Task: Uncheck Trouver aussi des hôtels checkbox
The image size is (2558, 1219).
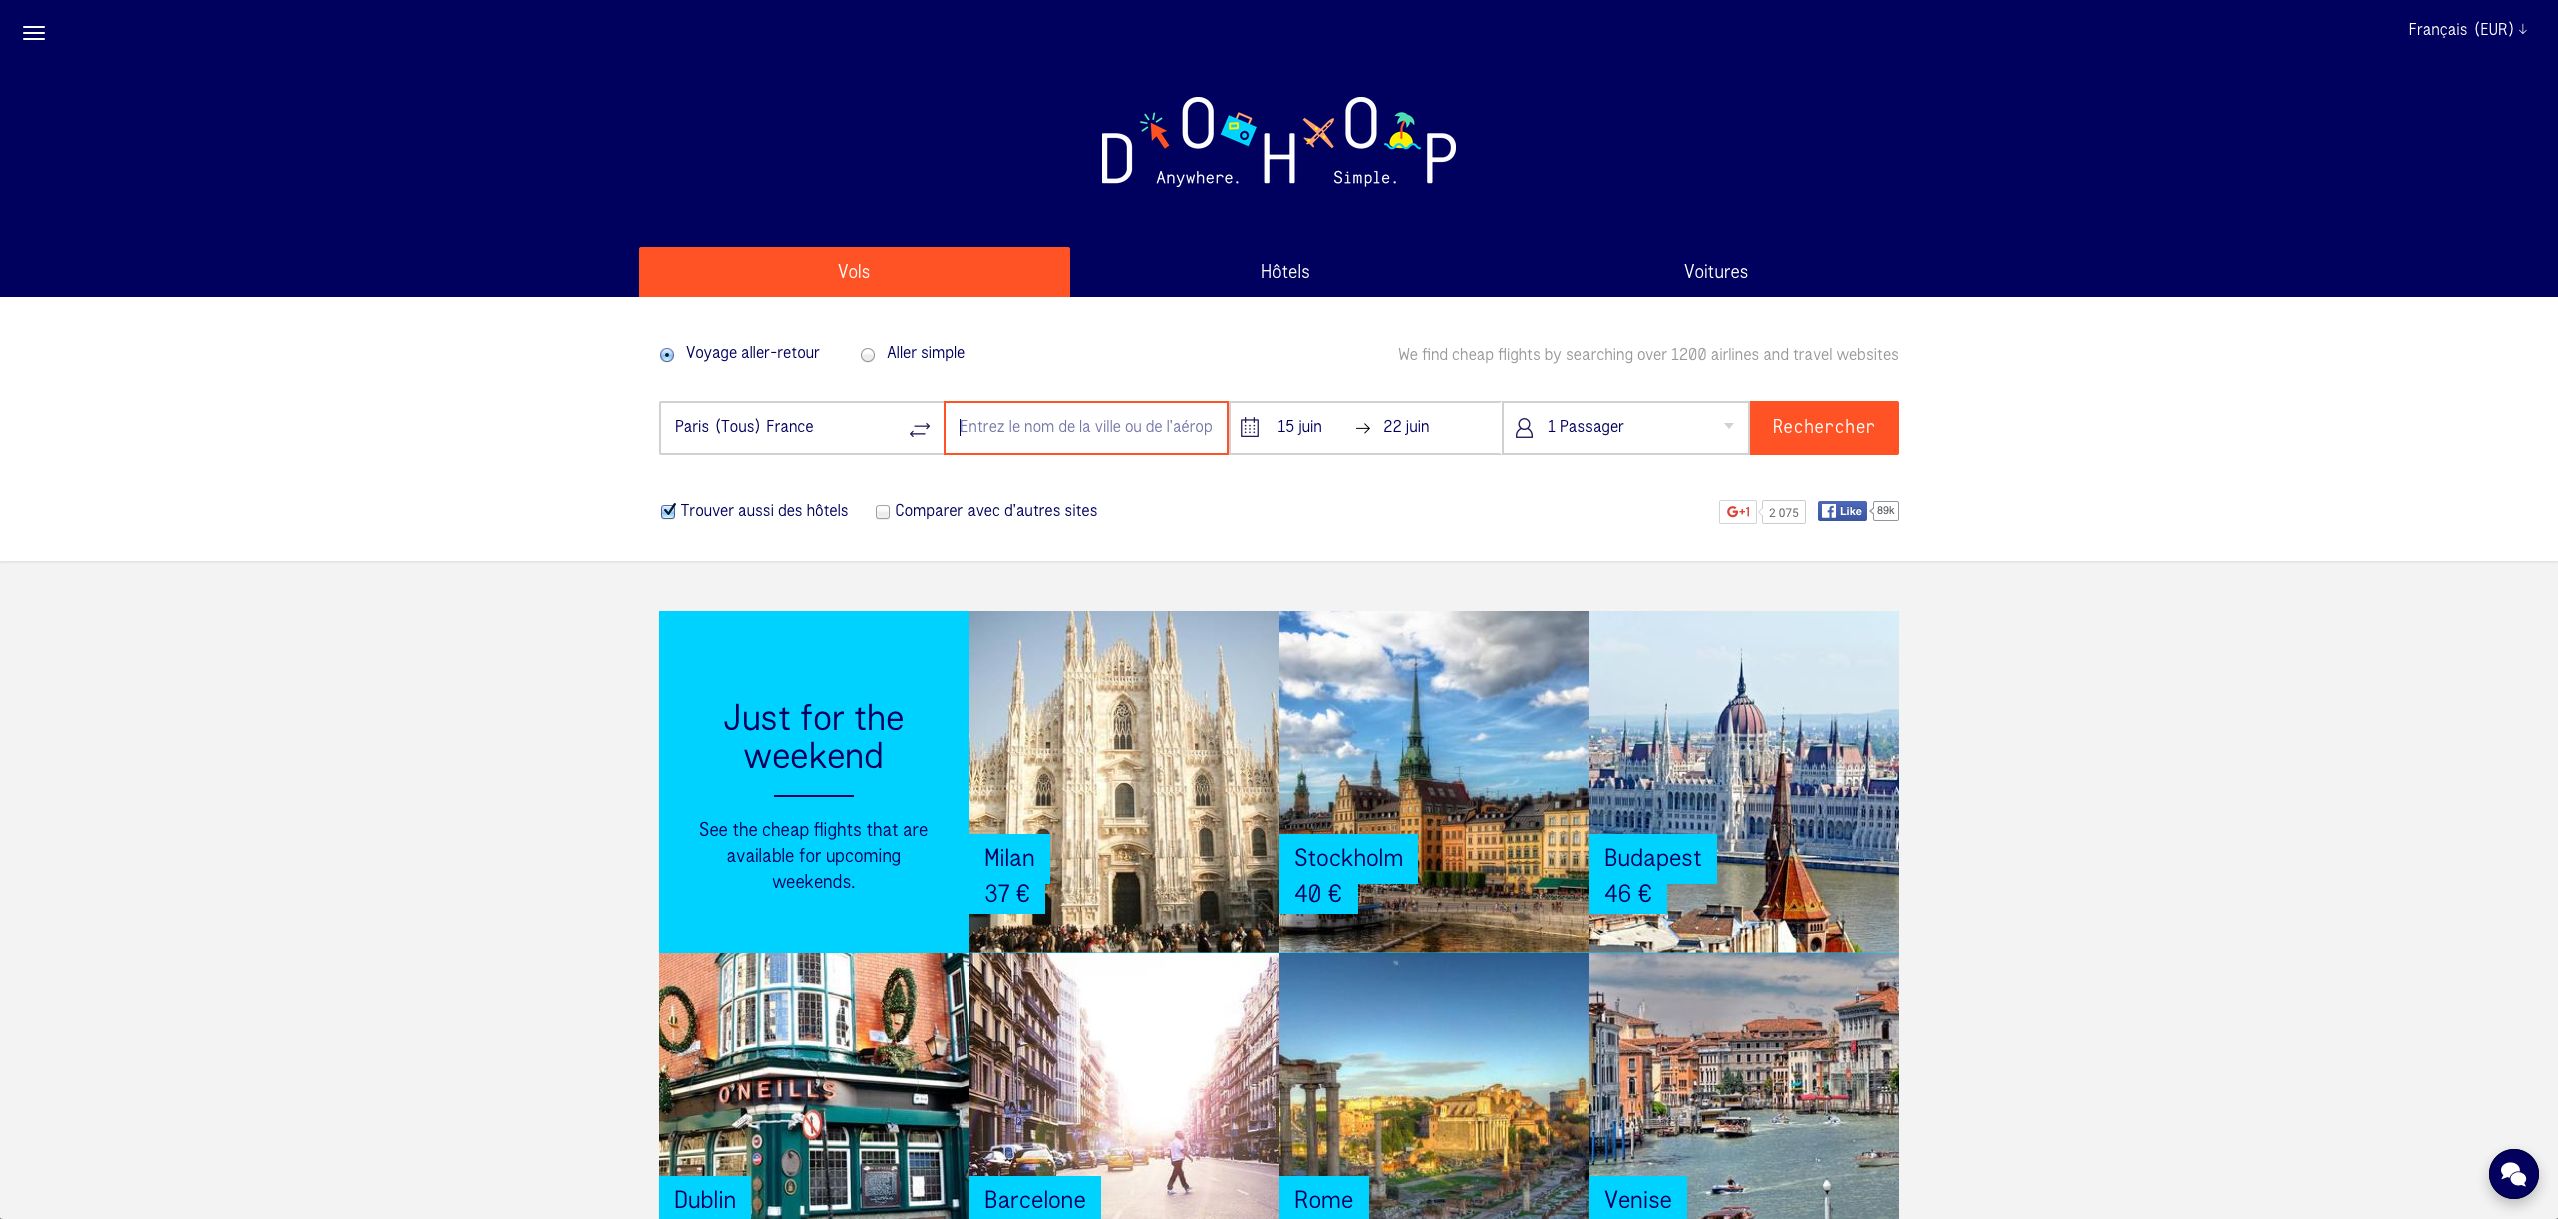Action: [668, 512]
